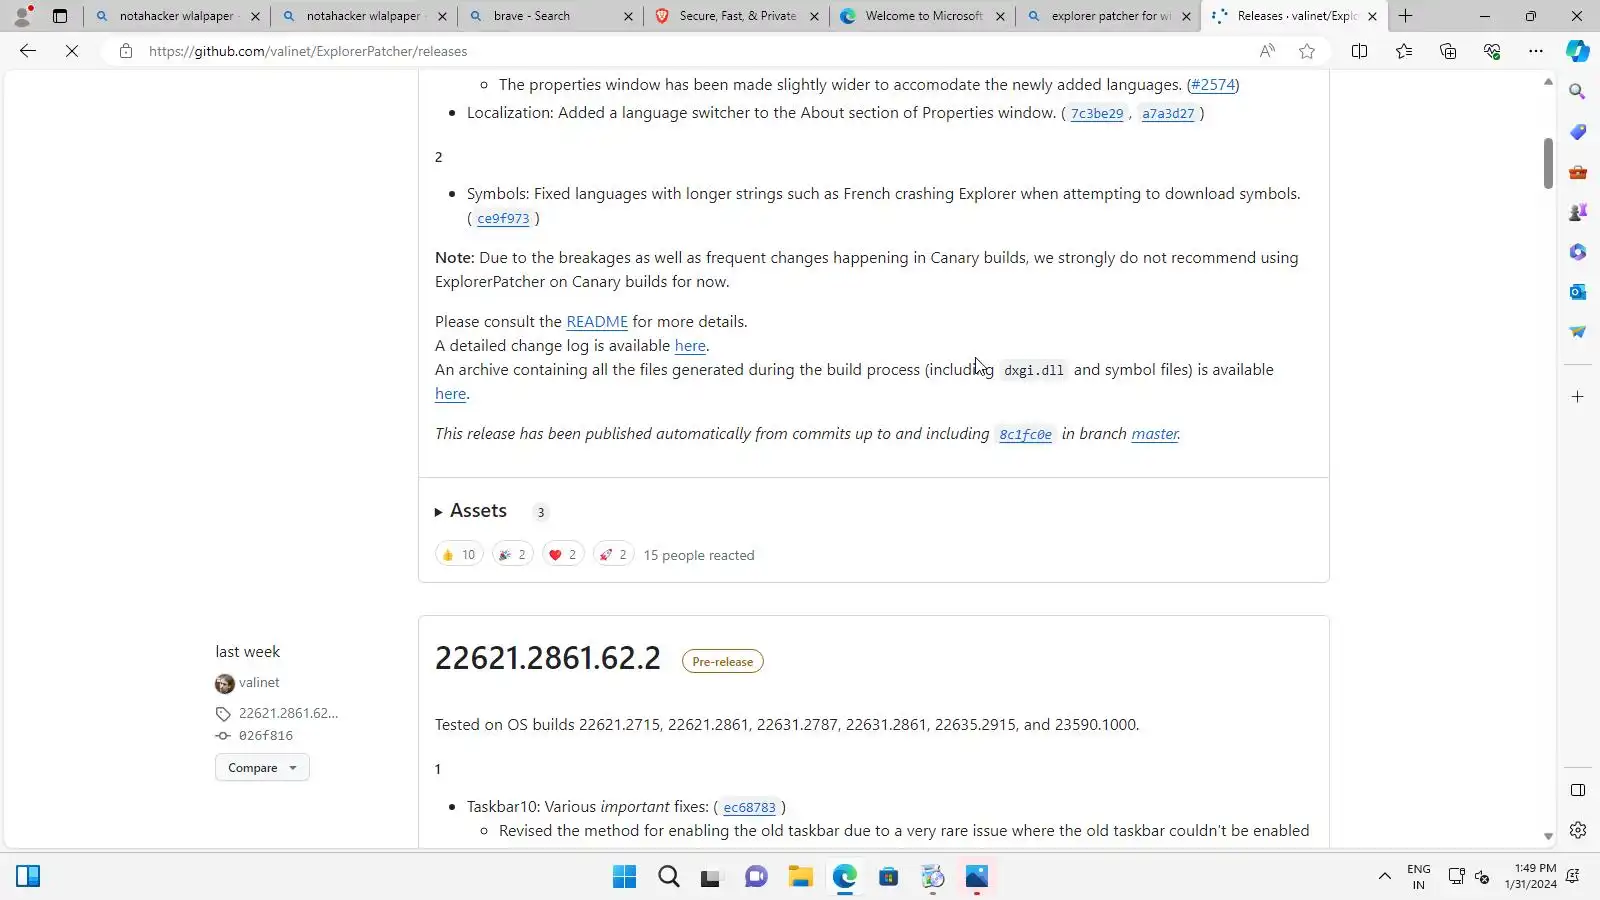Open ENG IN language switcher

pyautogui.click(x=1419, y=877)
